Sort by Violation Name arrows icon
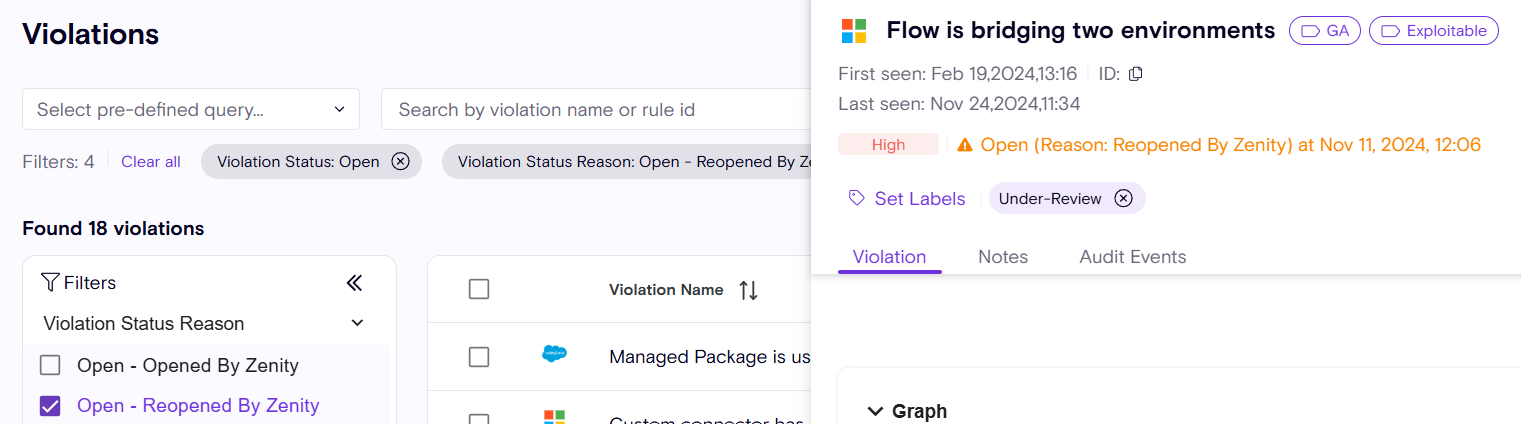This screenshot has width=1521, height=424. (748, 290)
